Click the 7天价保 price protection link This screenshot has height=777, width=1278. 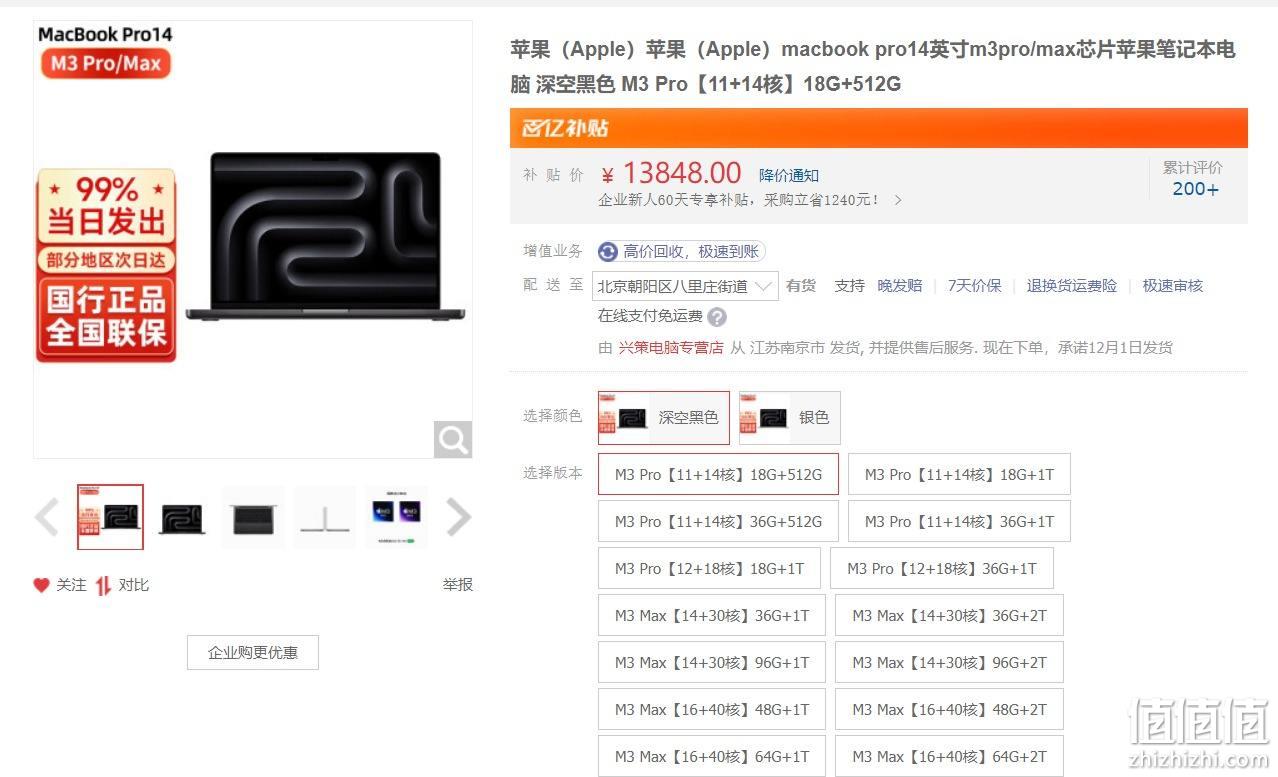coord(975,286)
